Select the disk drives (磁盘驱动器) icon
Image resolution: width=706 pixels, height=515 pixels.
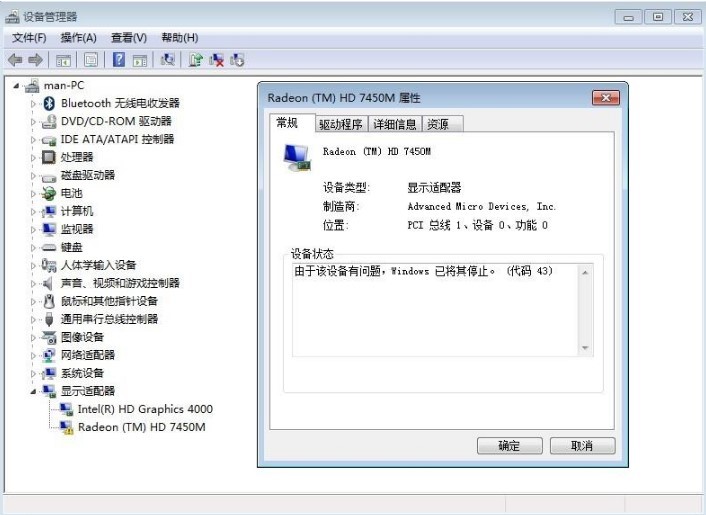pyautogui.click(x=49, y=176)
